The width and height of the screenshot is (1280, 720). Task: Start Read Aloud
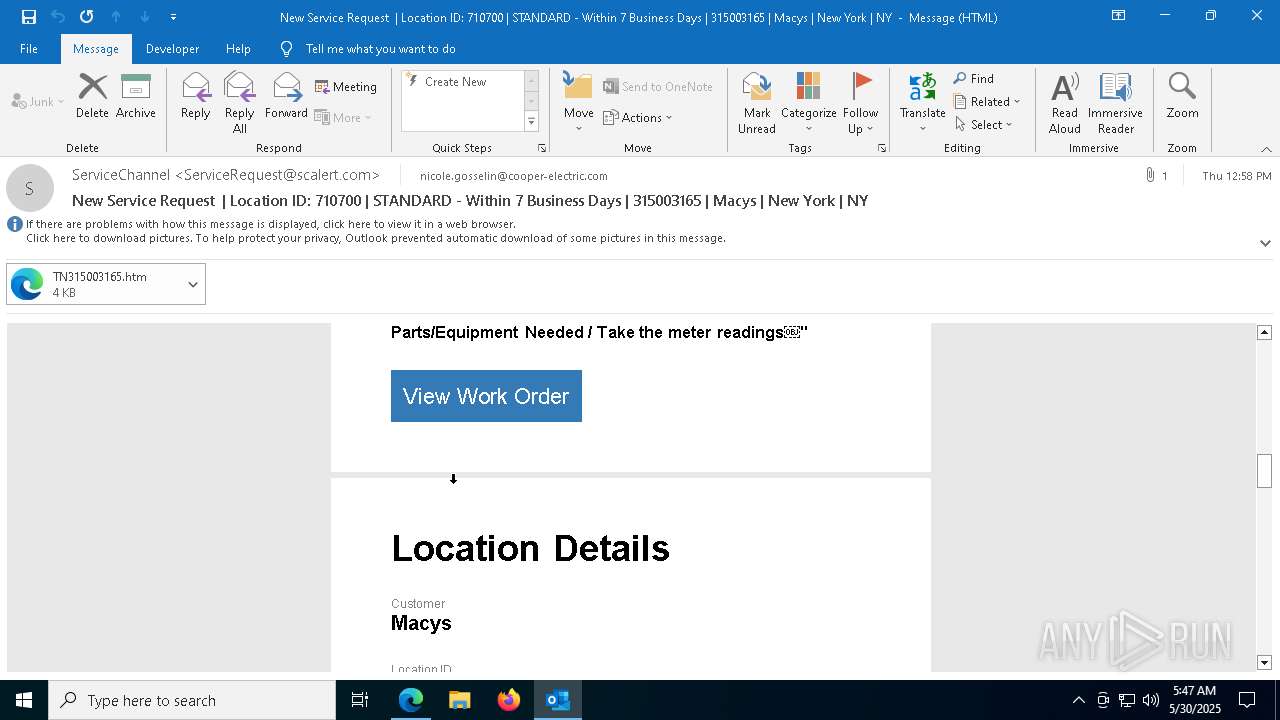[x=1065, y=103]
